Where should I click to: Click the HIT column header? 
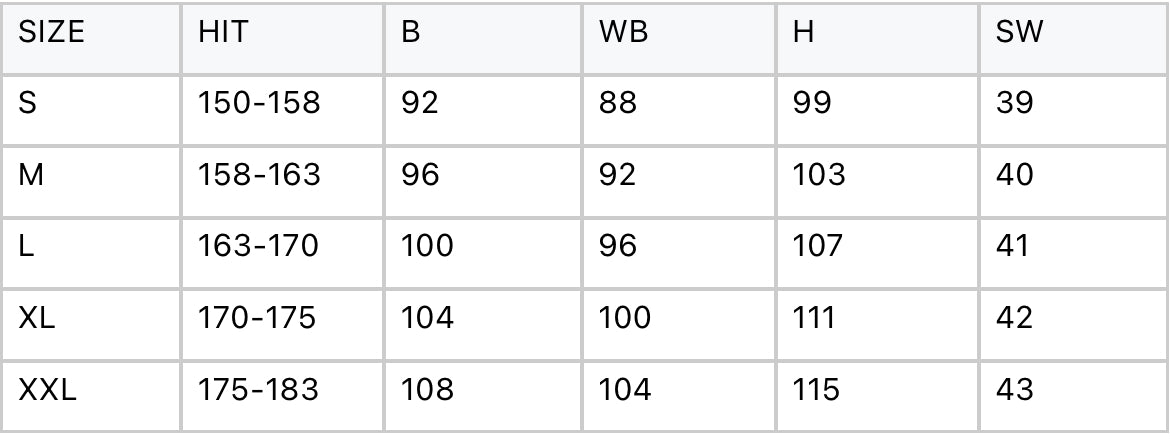coord(222,33)
